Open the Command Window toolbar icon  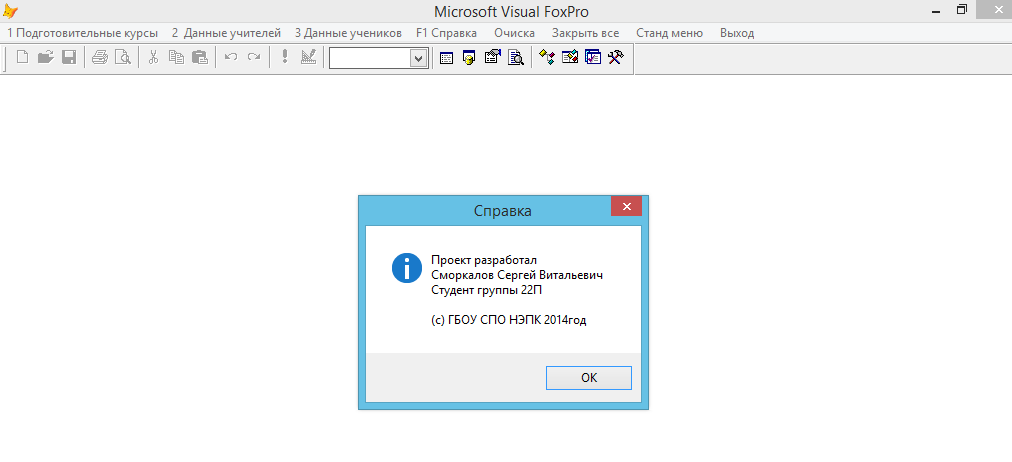pos(446,58)
